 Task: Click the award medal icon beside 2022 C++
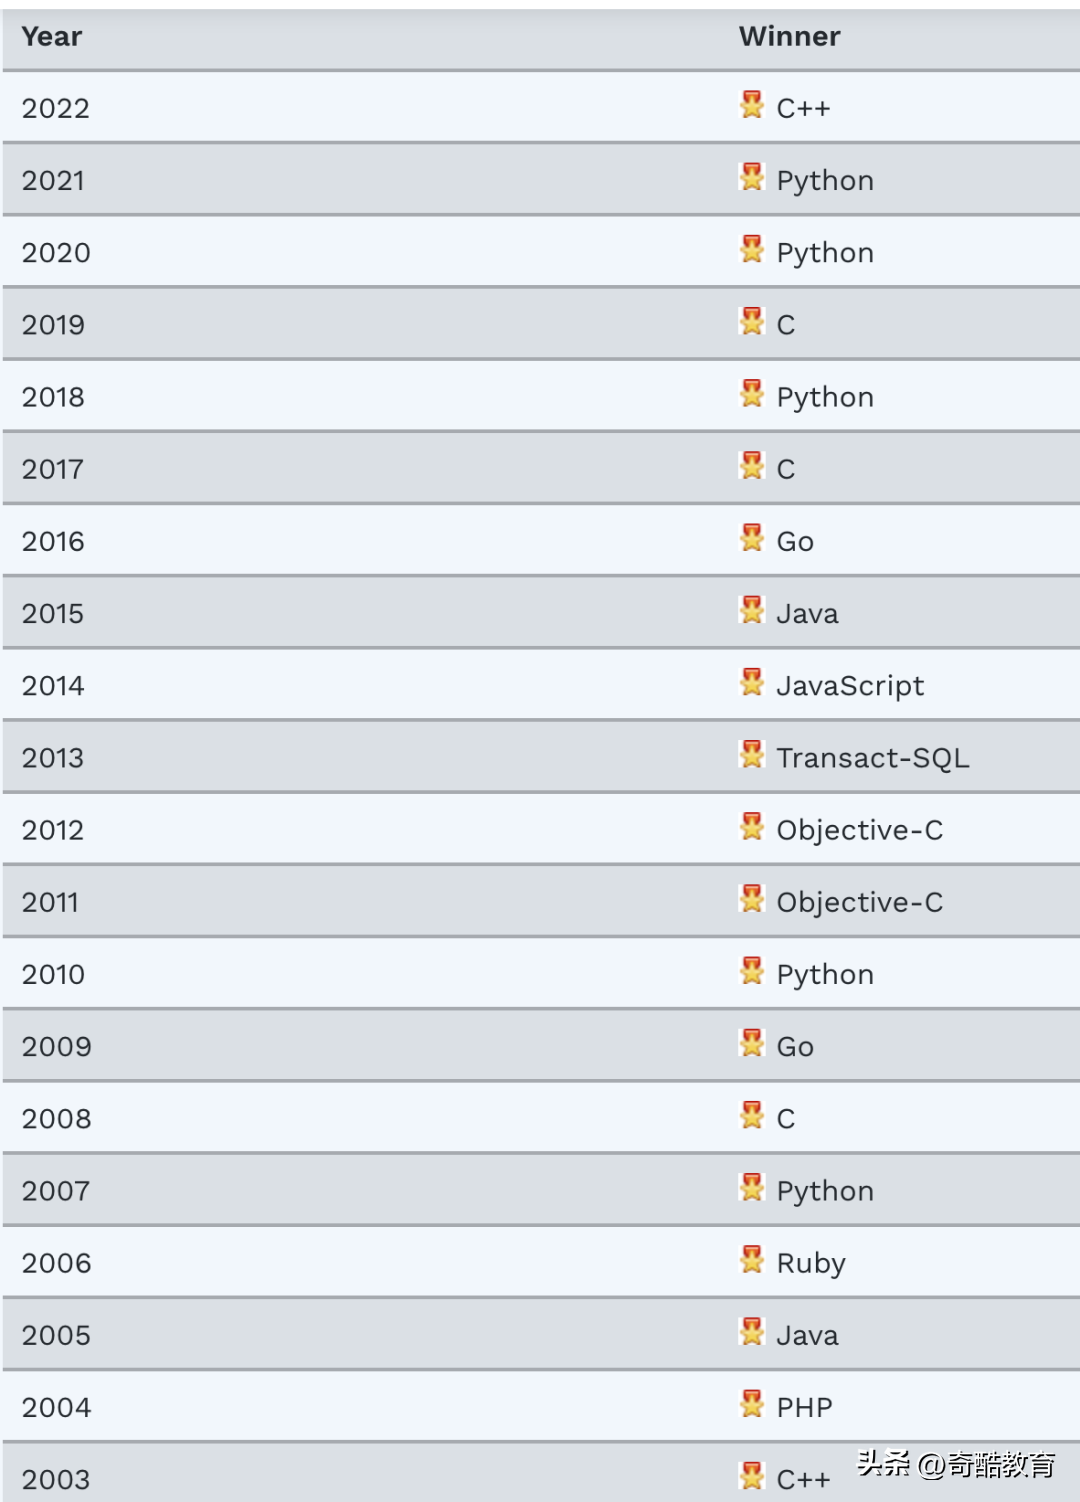coord(752,104)
